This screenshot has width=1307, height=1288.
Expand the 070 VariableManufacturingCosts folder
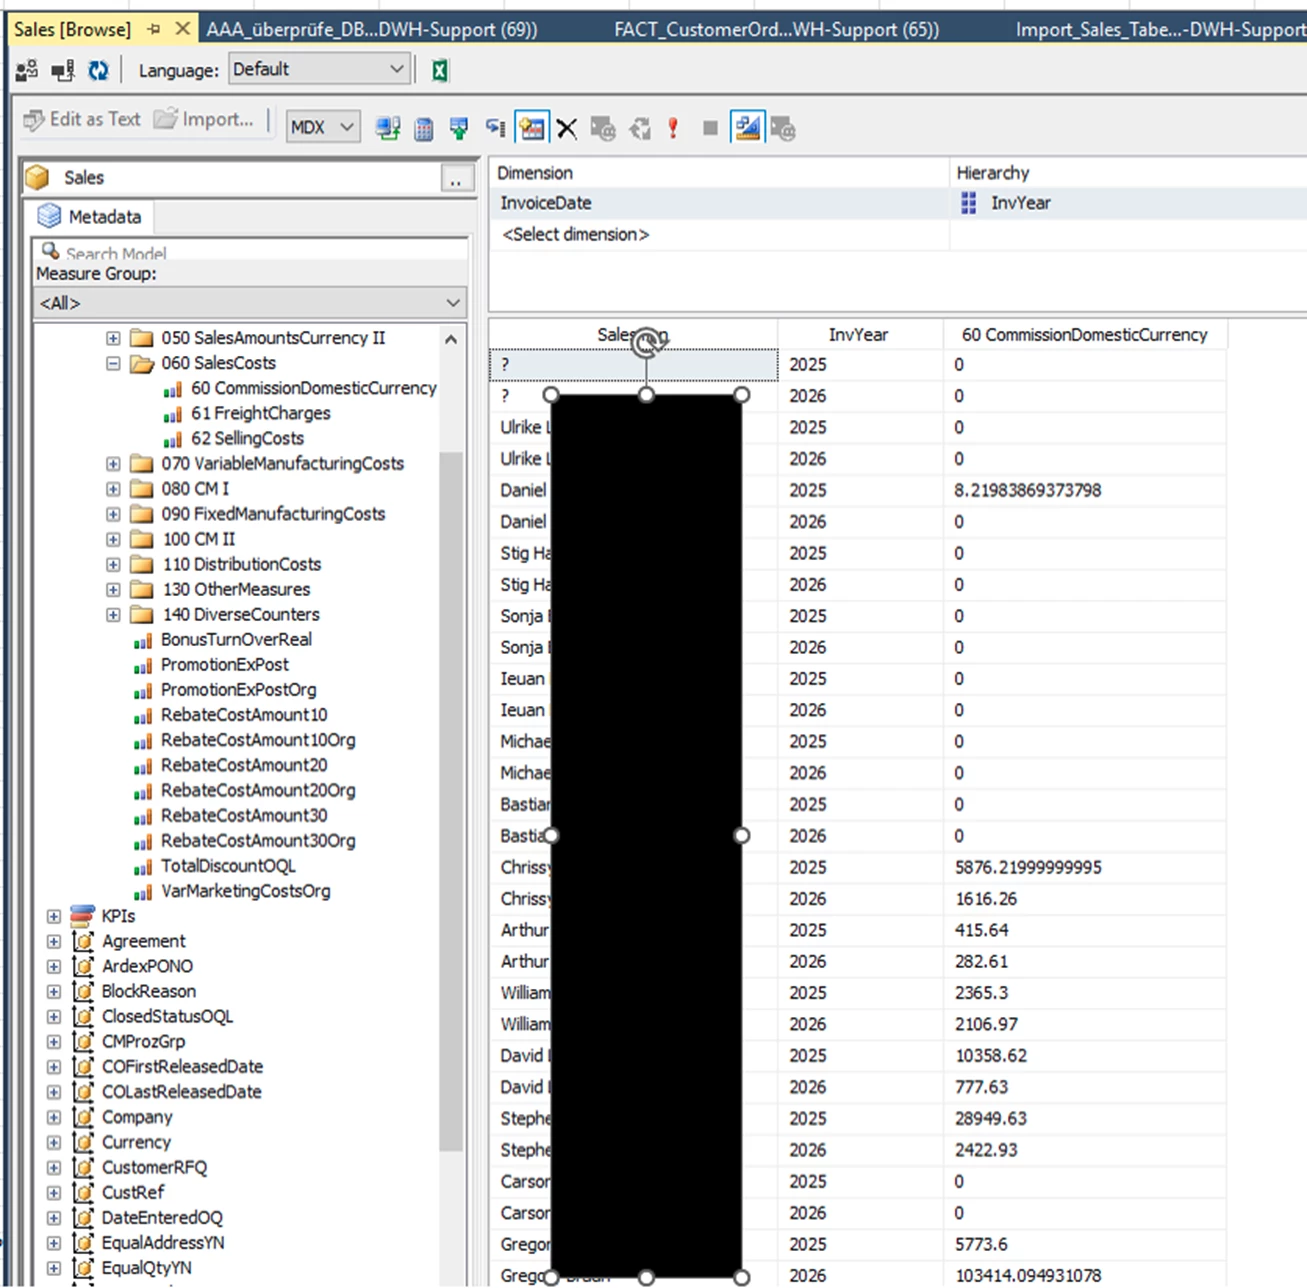[113, 464]
